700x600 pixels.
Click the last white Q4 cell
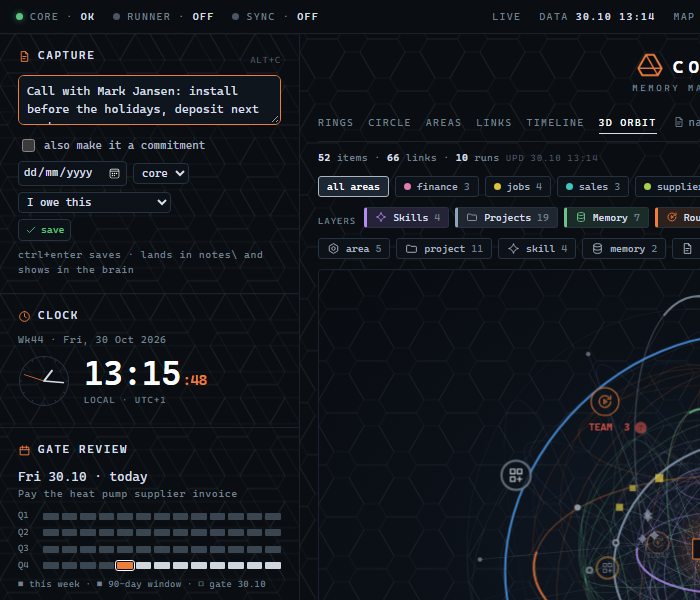(273, 565)
